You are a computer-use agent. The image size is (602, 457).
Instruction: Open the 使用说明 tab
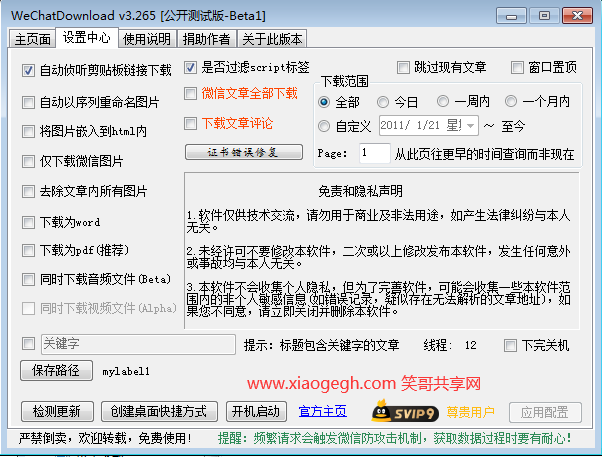coord(147,39)
